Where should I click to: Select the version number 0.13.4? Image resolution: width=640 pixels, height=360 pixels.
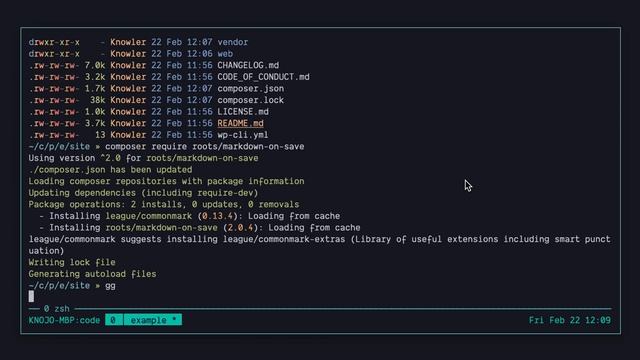[217, 216]
